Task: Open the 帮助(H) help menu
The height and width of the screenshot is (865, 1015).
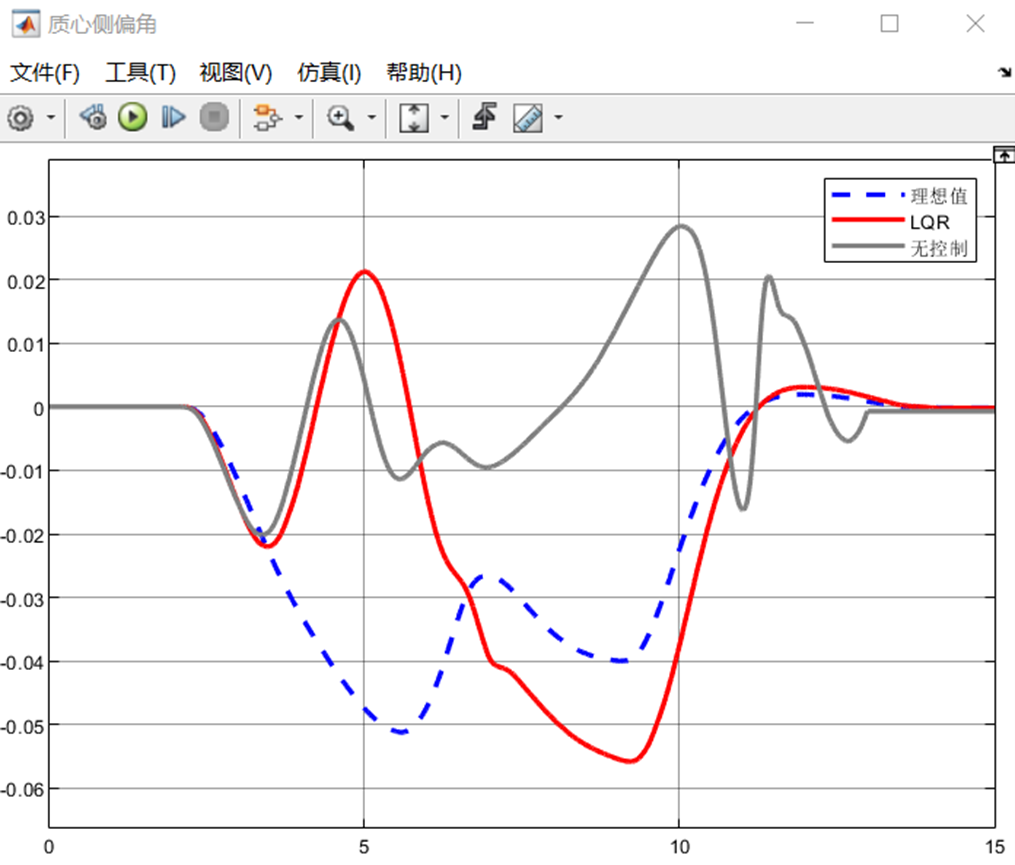Action: pos(419,72)
